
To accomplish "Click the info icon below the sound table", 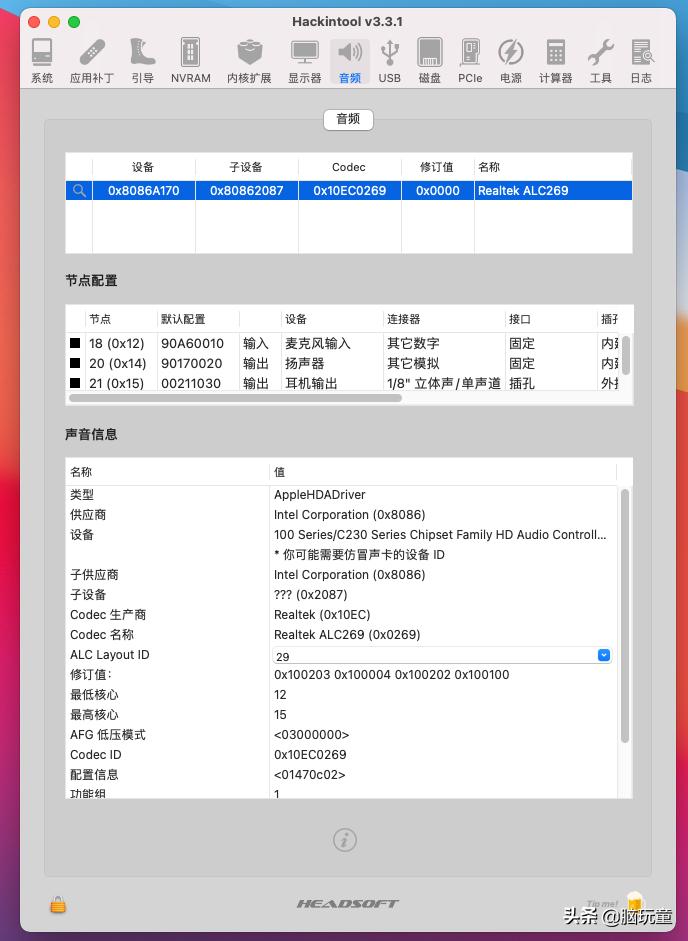I will tap(345, 839).
